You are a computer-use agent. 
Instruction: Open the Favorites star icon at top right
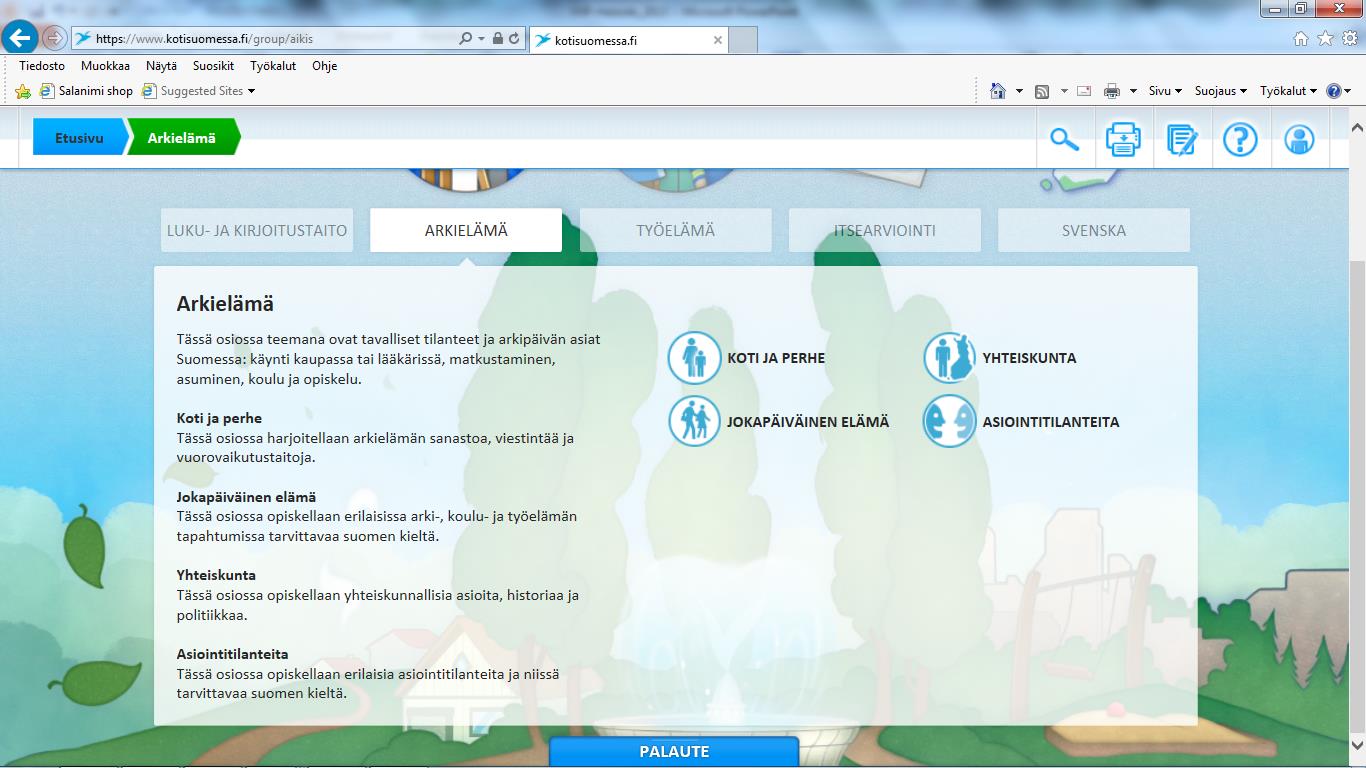pyautogui.click(x=1325, y=39)
